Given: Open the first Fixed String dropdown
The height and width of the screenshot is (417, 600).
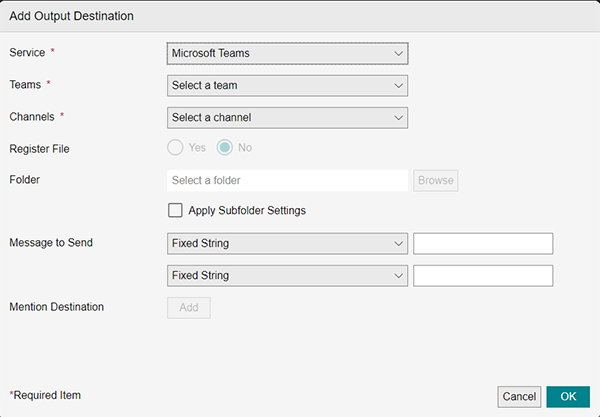Looking at the screenshot, I should tap(287, 243).
